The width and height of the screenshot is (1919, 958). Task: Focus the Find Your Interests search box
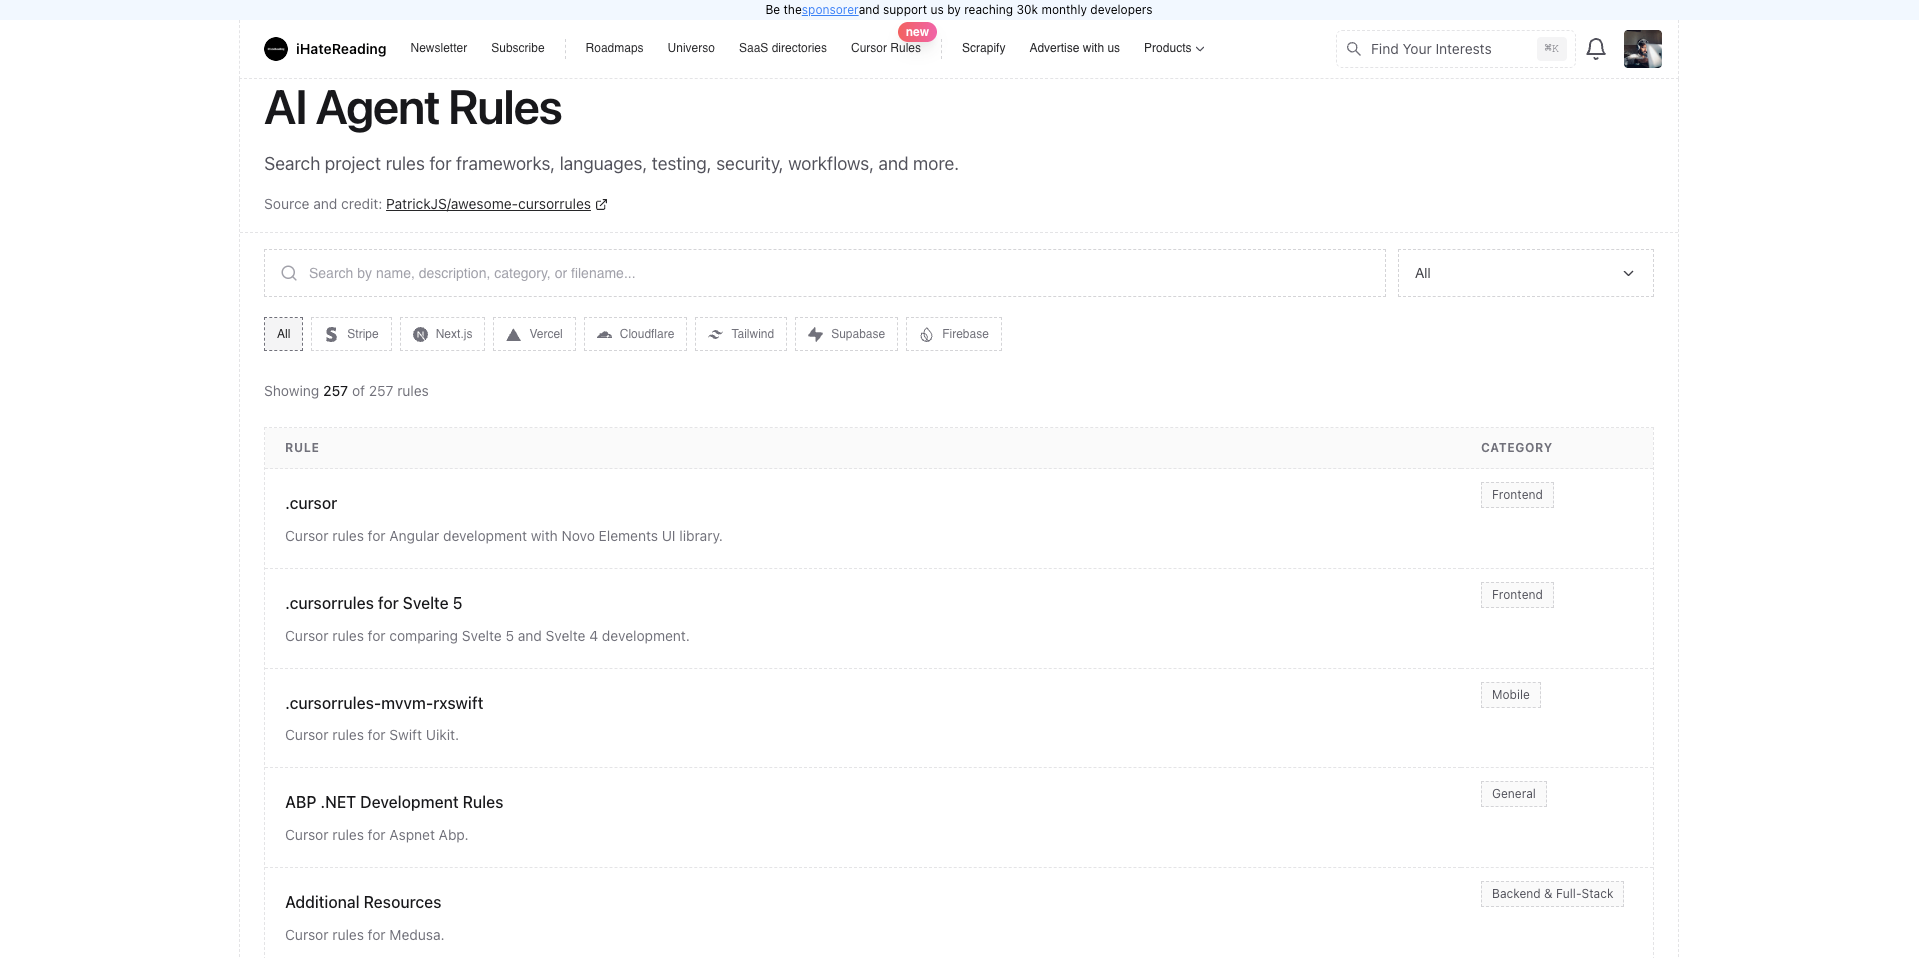coord(1455,49)
